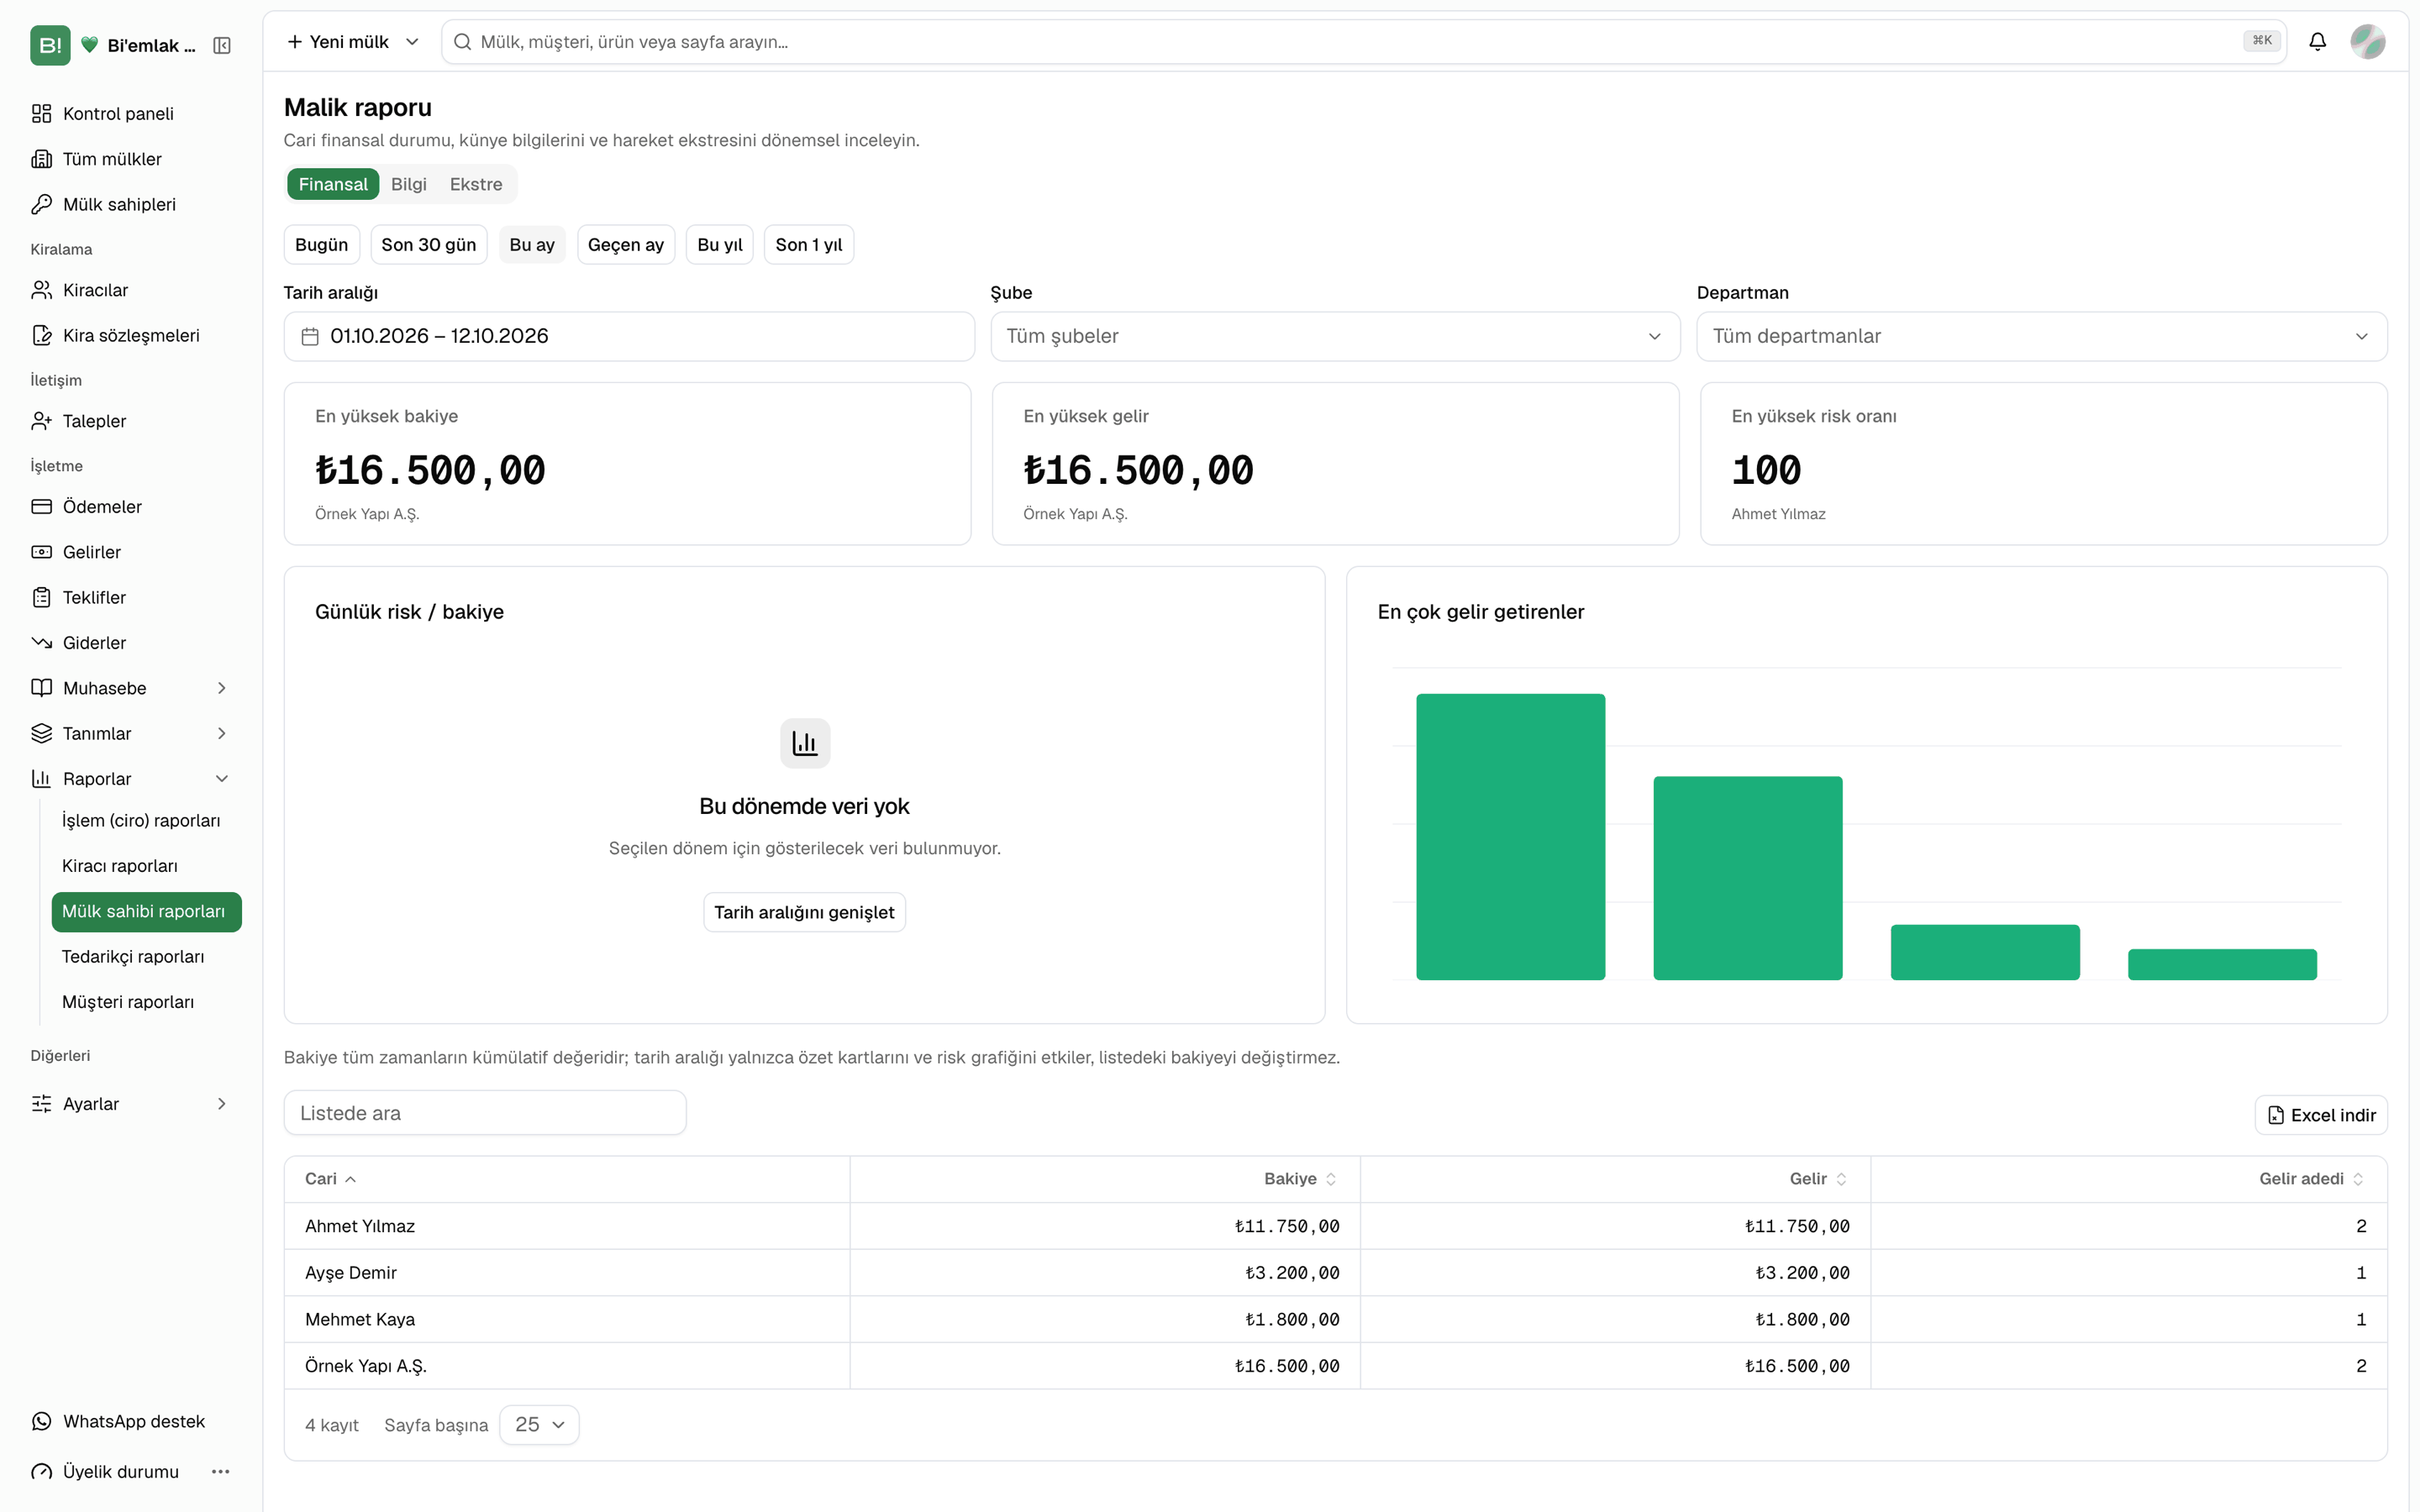The height and width of the screenshot is (1512, 2420).
Task: Open notifications bell
Action: [2317, 42]
